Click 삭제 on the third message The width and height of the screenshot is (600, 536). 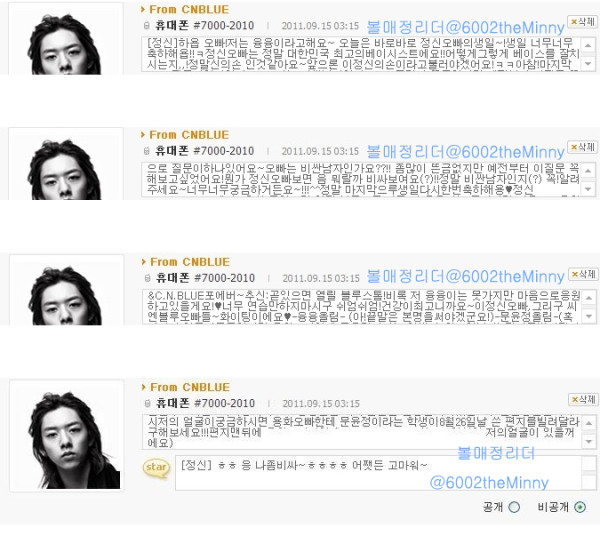(x=583, y=274)
